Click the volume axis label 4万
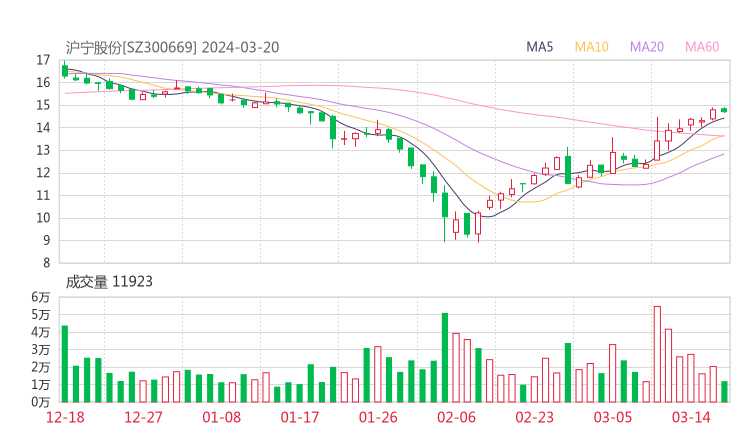 [x=41, y=332]
